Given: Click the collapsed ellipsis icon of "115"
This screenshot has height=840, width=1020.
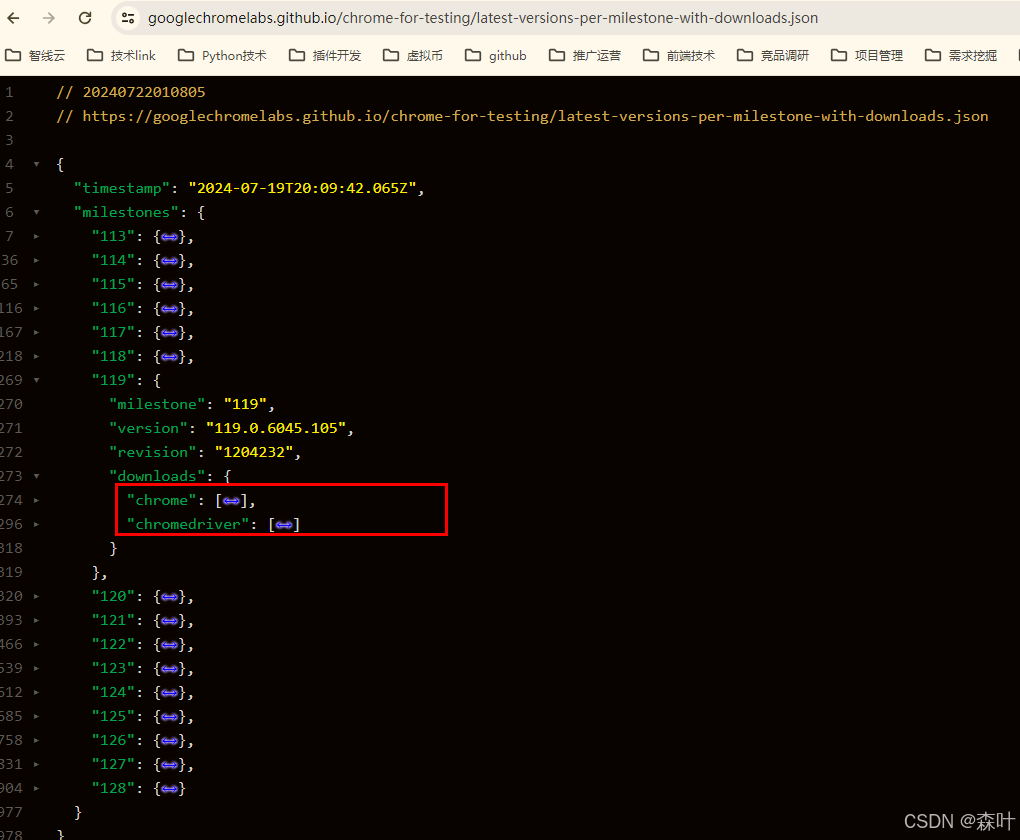Looking at the screenshot, I should [170, 285].
